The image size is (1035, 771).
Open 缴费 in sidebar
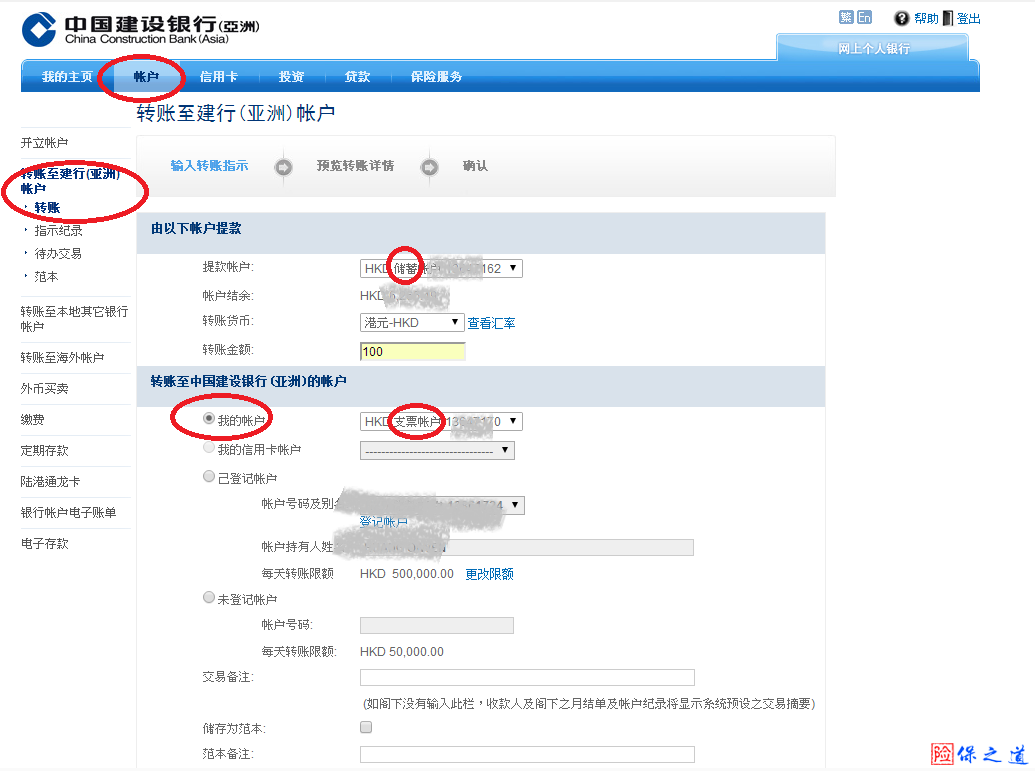click(x=32, y=420)
